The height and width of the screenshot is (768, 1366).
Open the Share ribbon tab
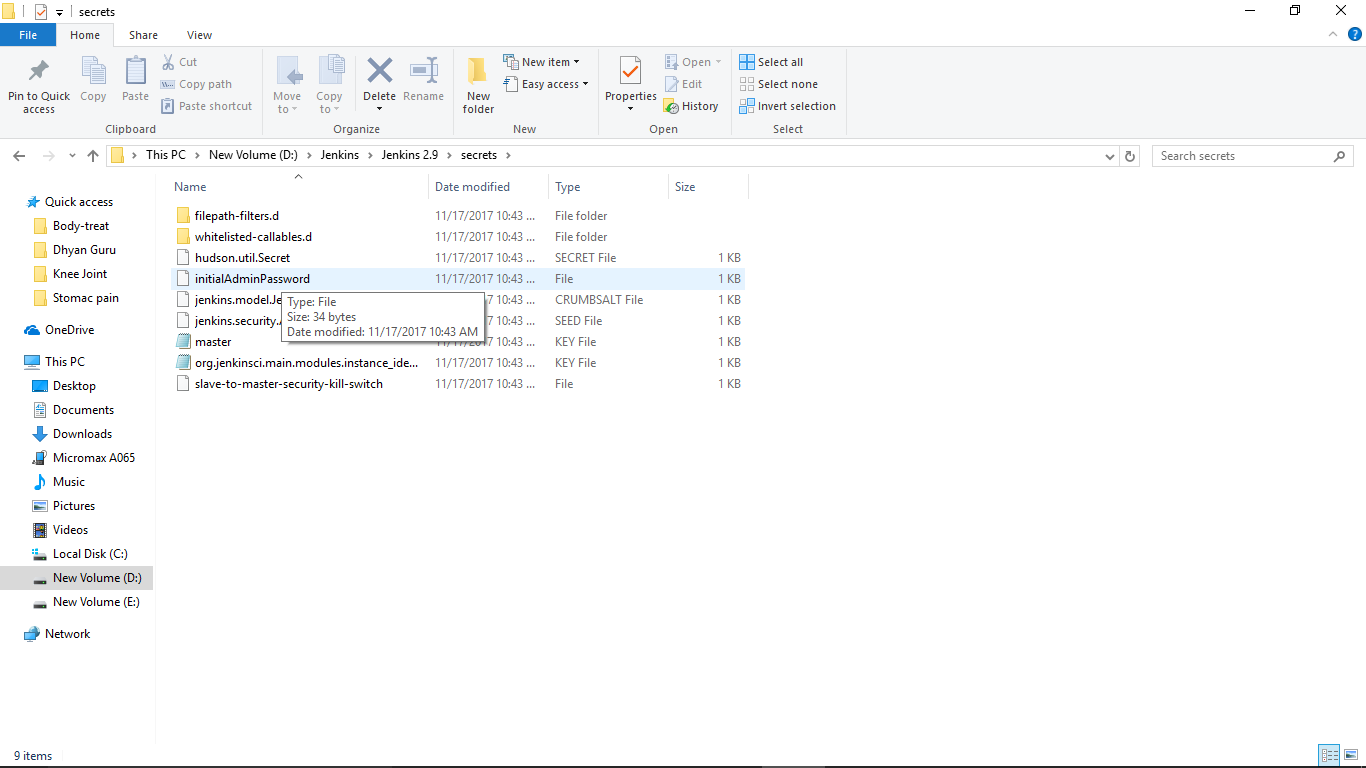coord(143,34)
